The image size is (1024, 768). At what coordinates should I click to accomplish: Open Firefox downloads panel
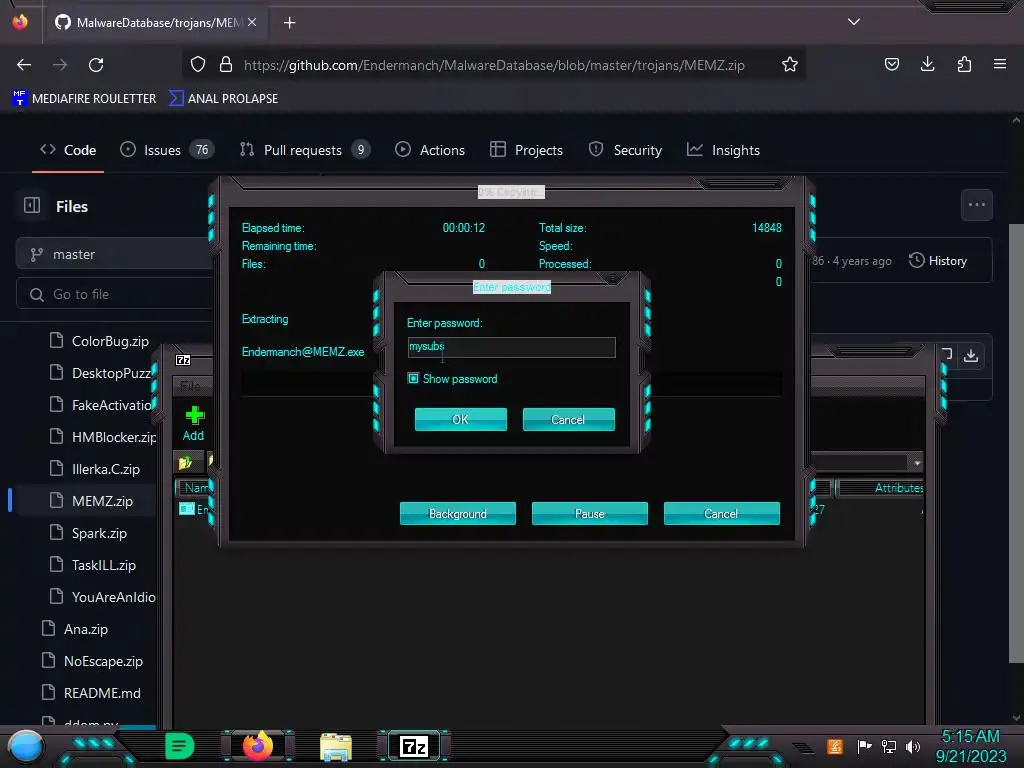[x=927, y=64]
